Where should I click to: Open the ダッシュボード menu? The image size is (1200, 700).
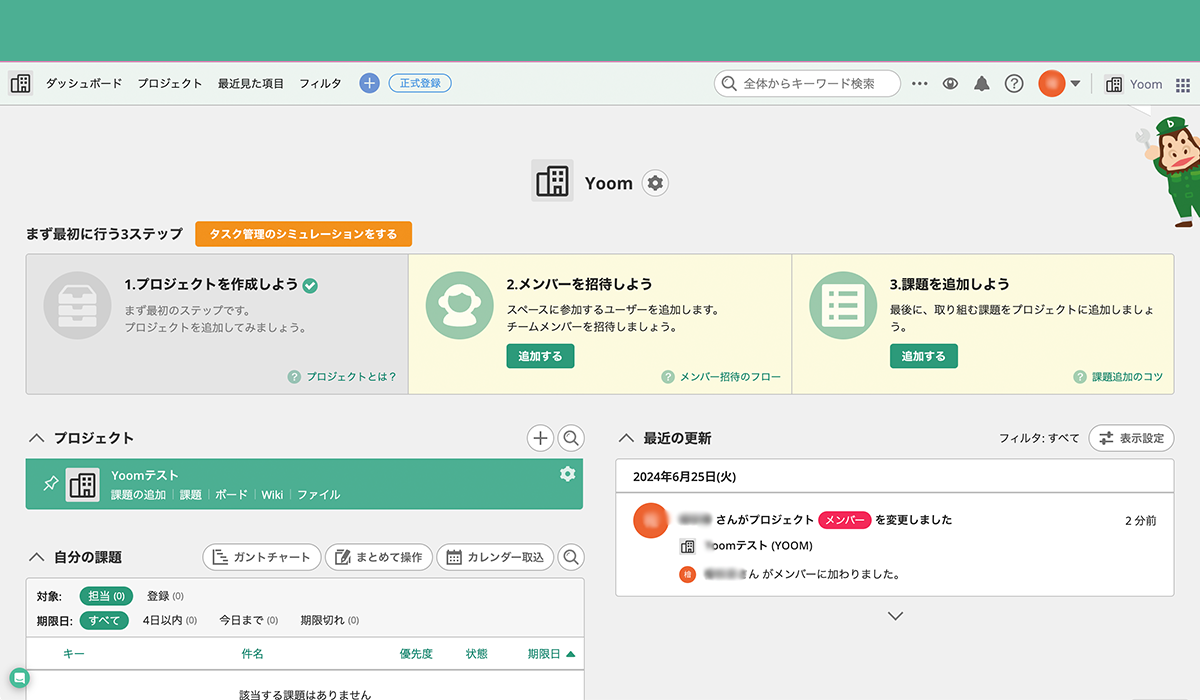[83, 84]
